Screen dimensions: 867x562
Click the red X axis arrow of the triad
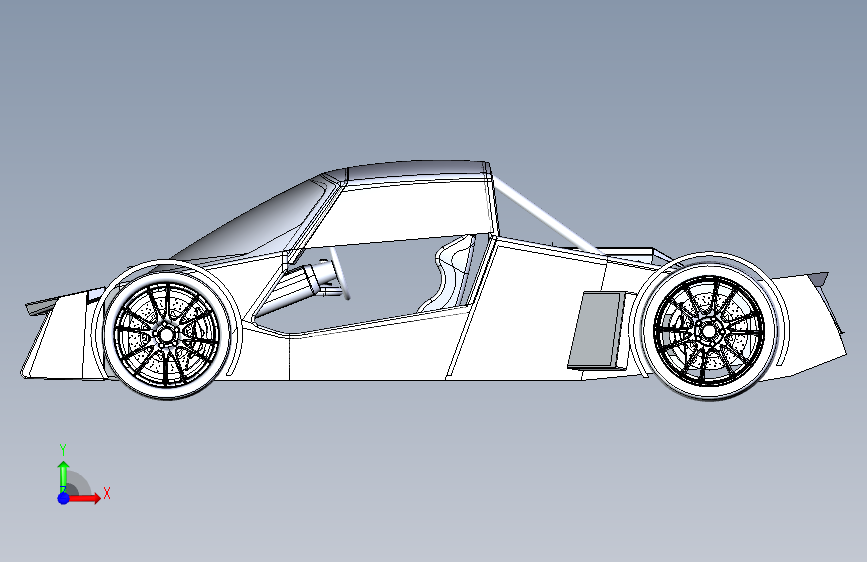(x=85, y=498)
